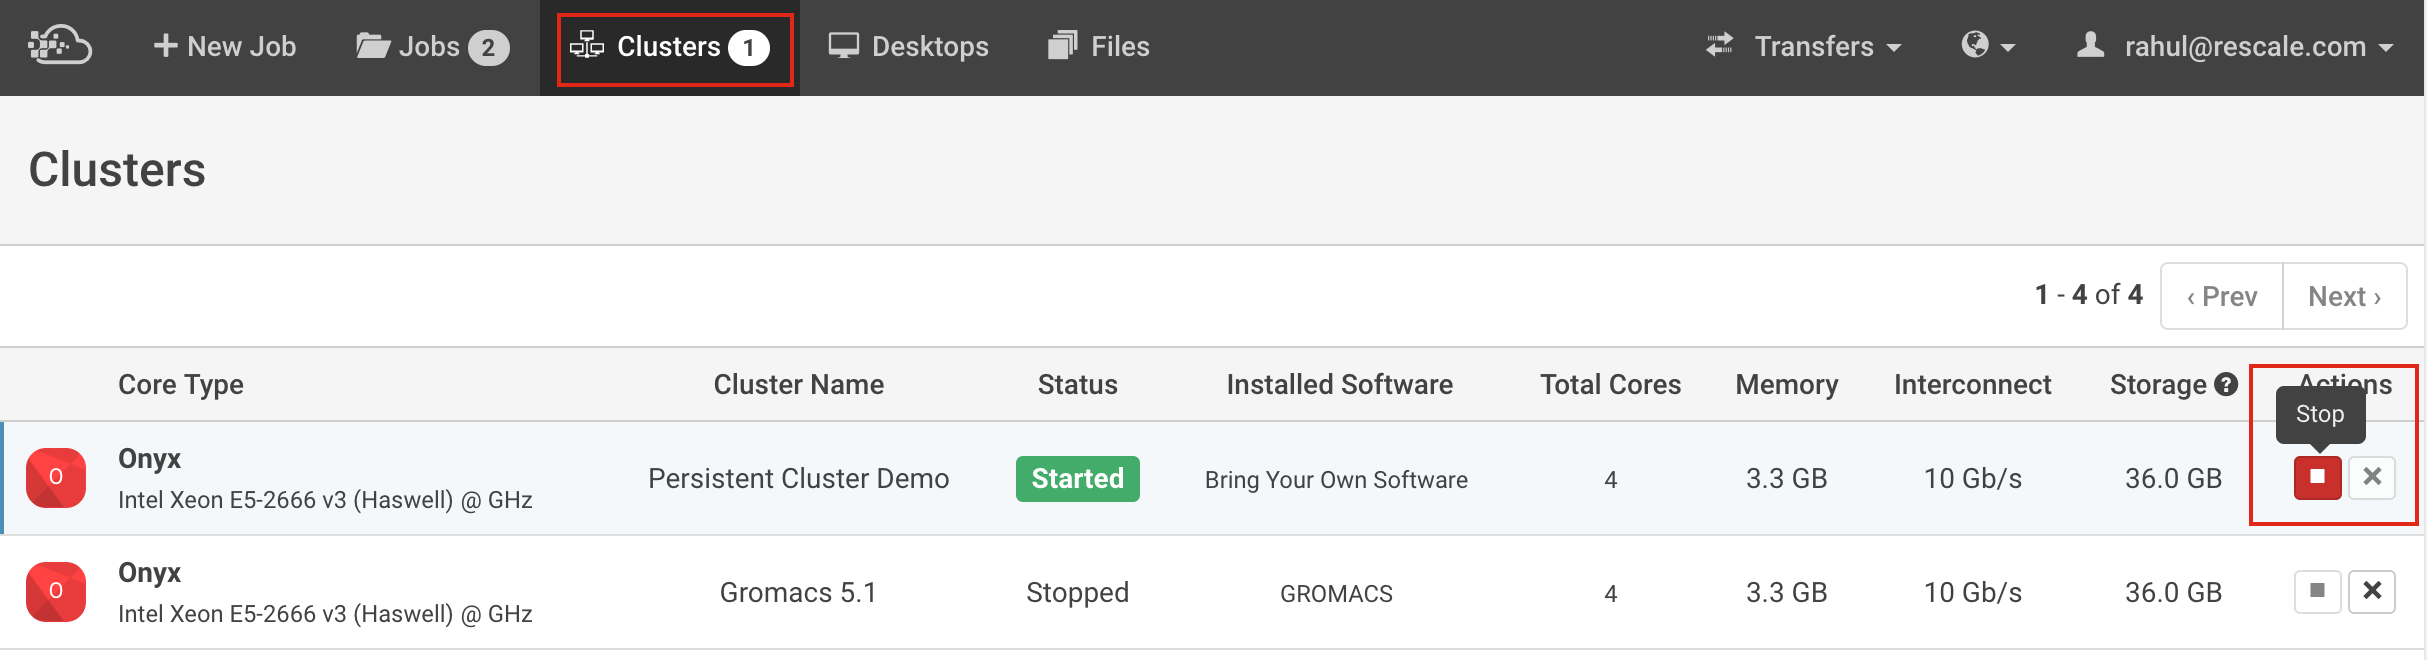
Task: Create a New Job
Action: pyautogui.click(x=224, y=46)
